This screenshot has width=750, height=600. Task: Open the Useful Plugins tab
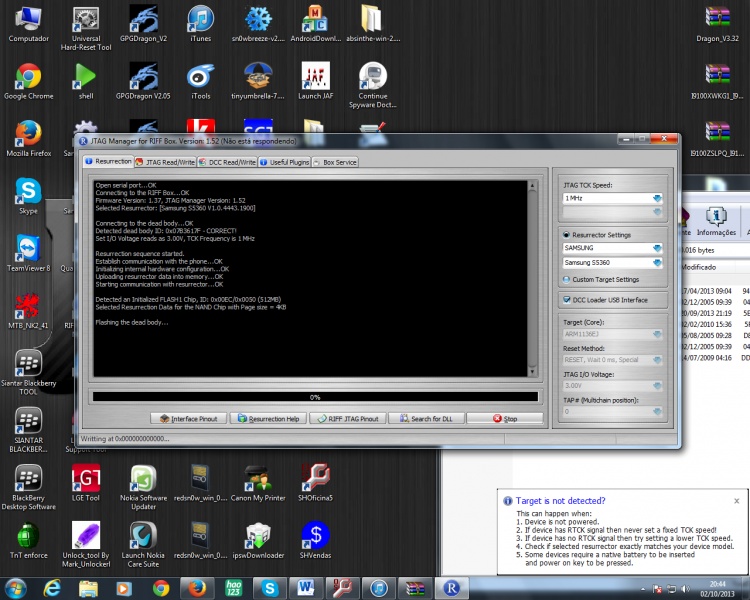click(x=285, y=162)
